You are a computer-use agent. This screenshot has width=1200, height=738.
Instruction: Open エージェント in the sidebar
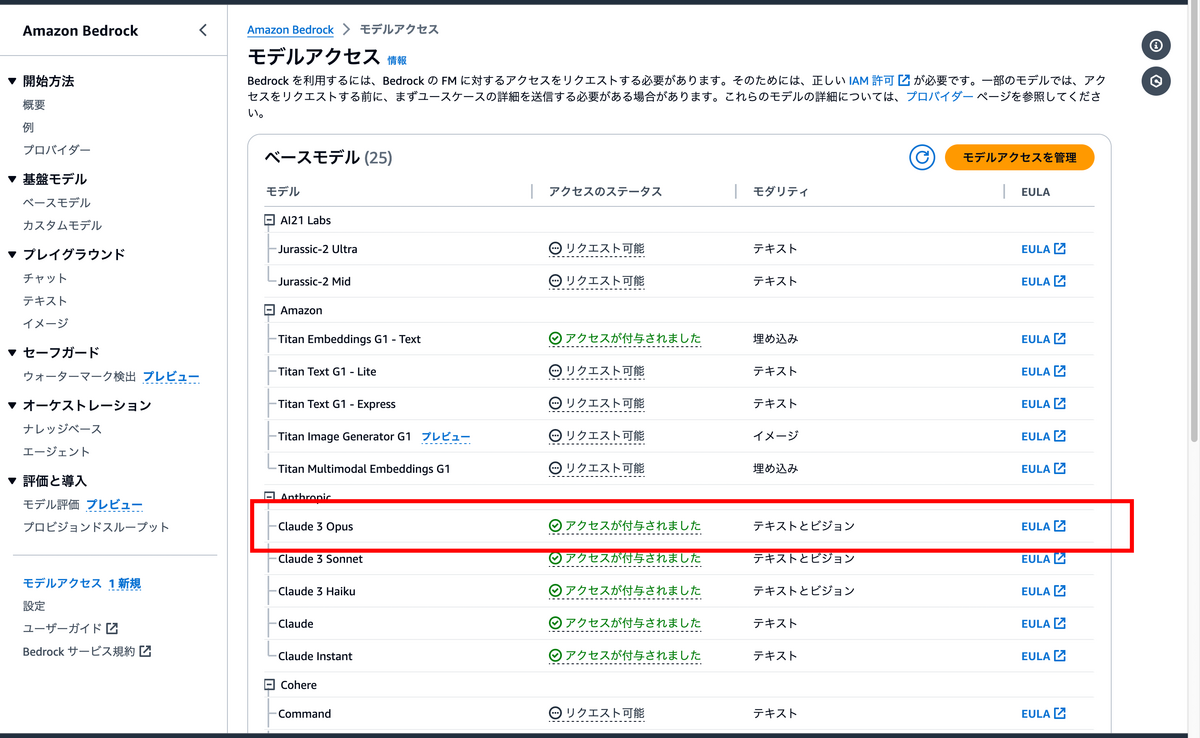(x=56, y=451)
